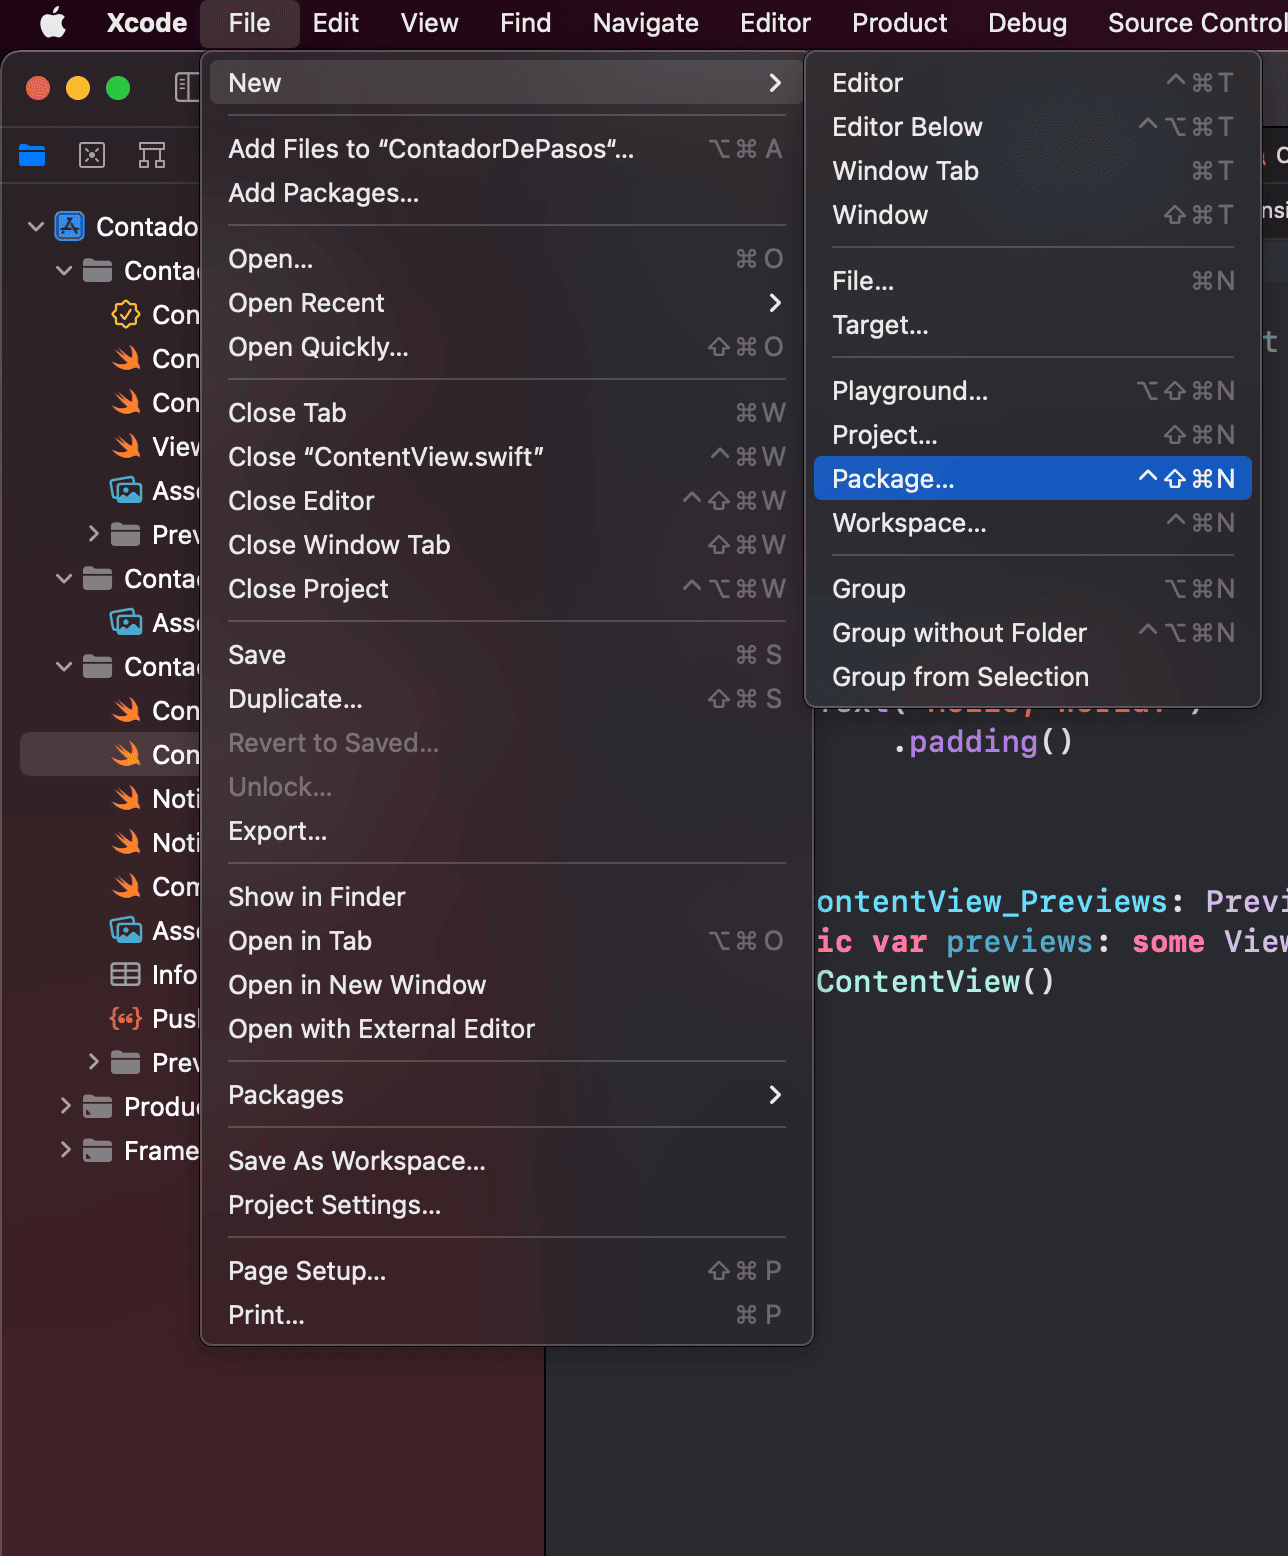Open the Open Recent submenu
1288x1556 pixels.
pyautogui.click(x=506, y=303)
